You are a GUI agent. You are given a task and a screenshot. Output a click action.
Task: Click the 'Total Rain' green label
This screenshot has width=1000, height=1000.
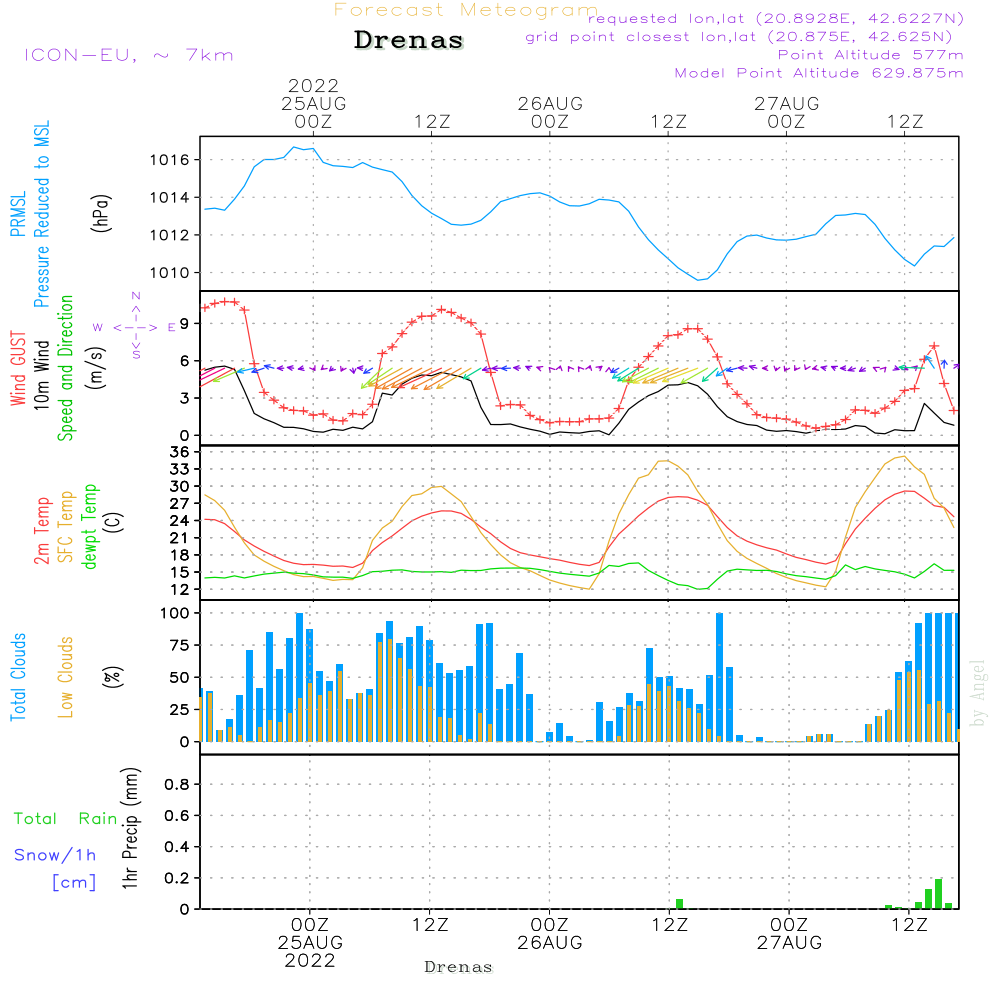click(x=66, y=819)
